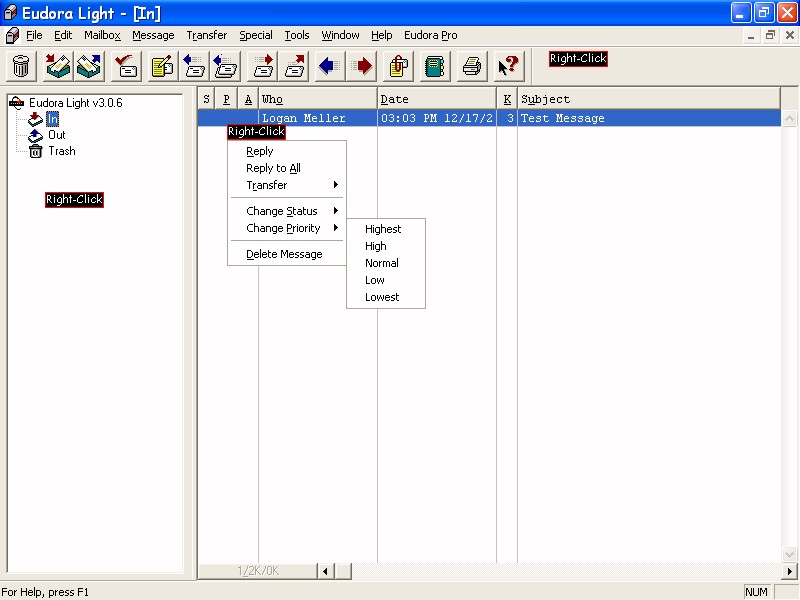
Task: Choose Reply in the context menu
Action: click(x=287, y=152)
